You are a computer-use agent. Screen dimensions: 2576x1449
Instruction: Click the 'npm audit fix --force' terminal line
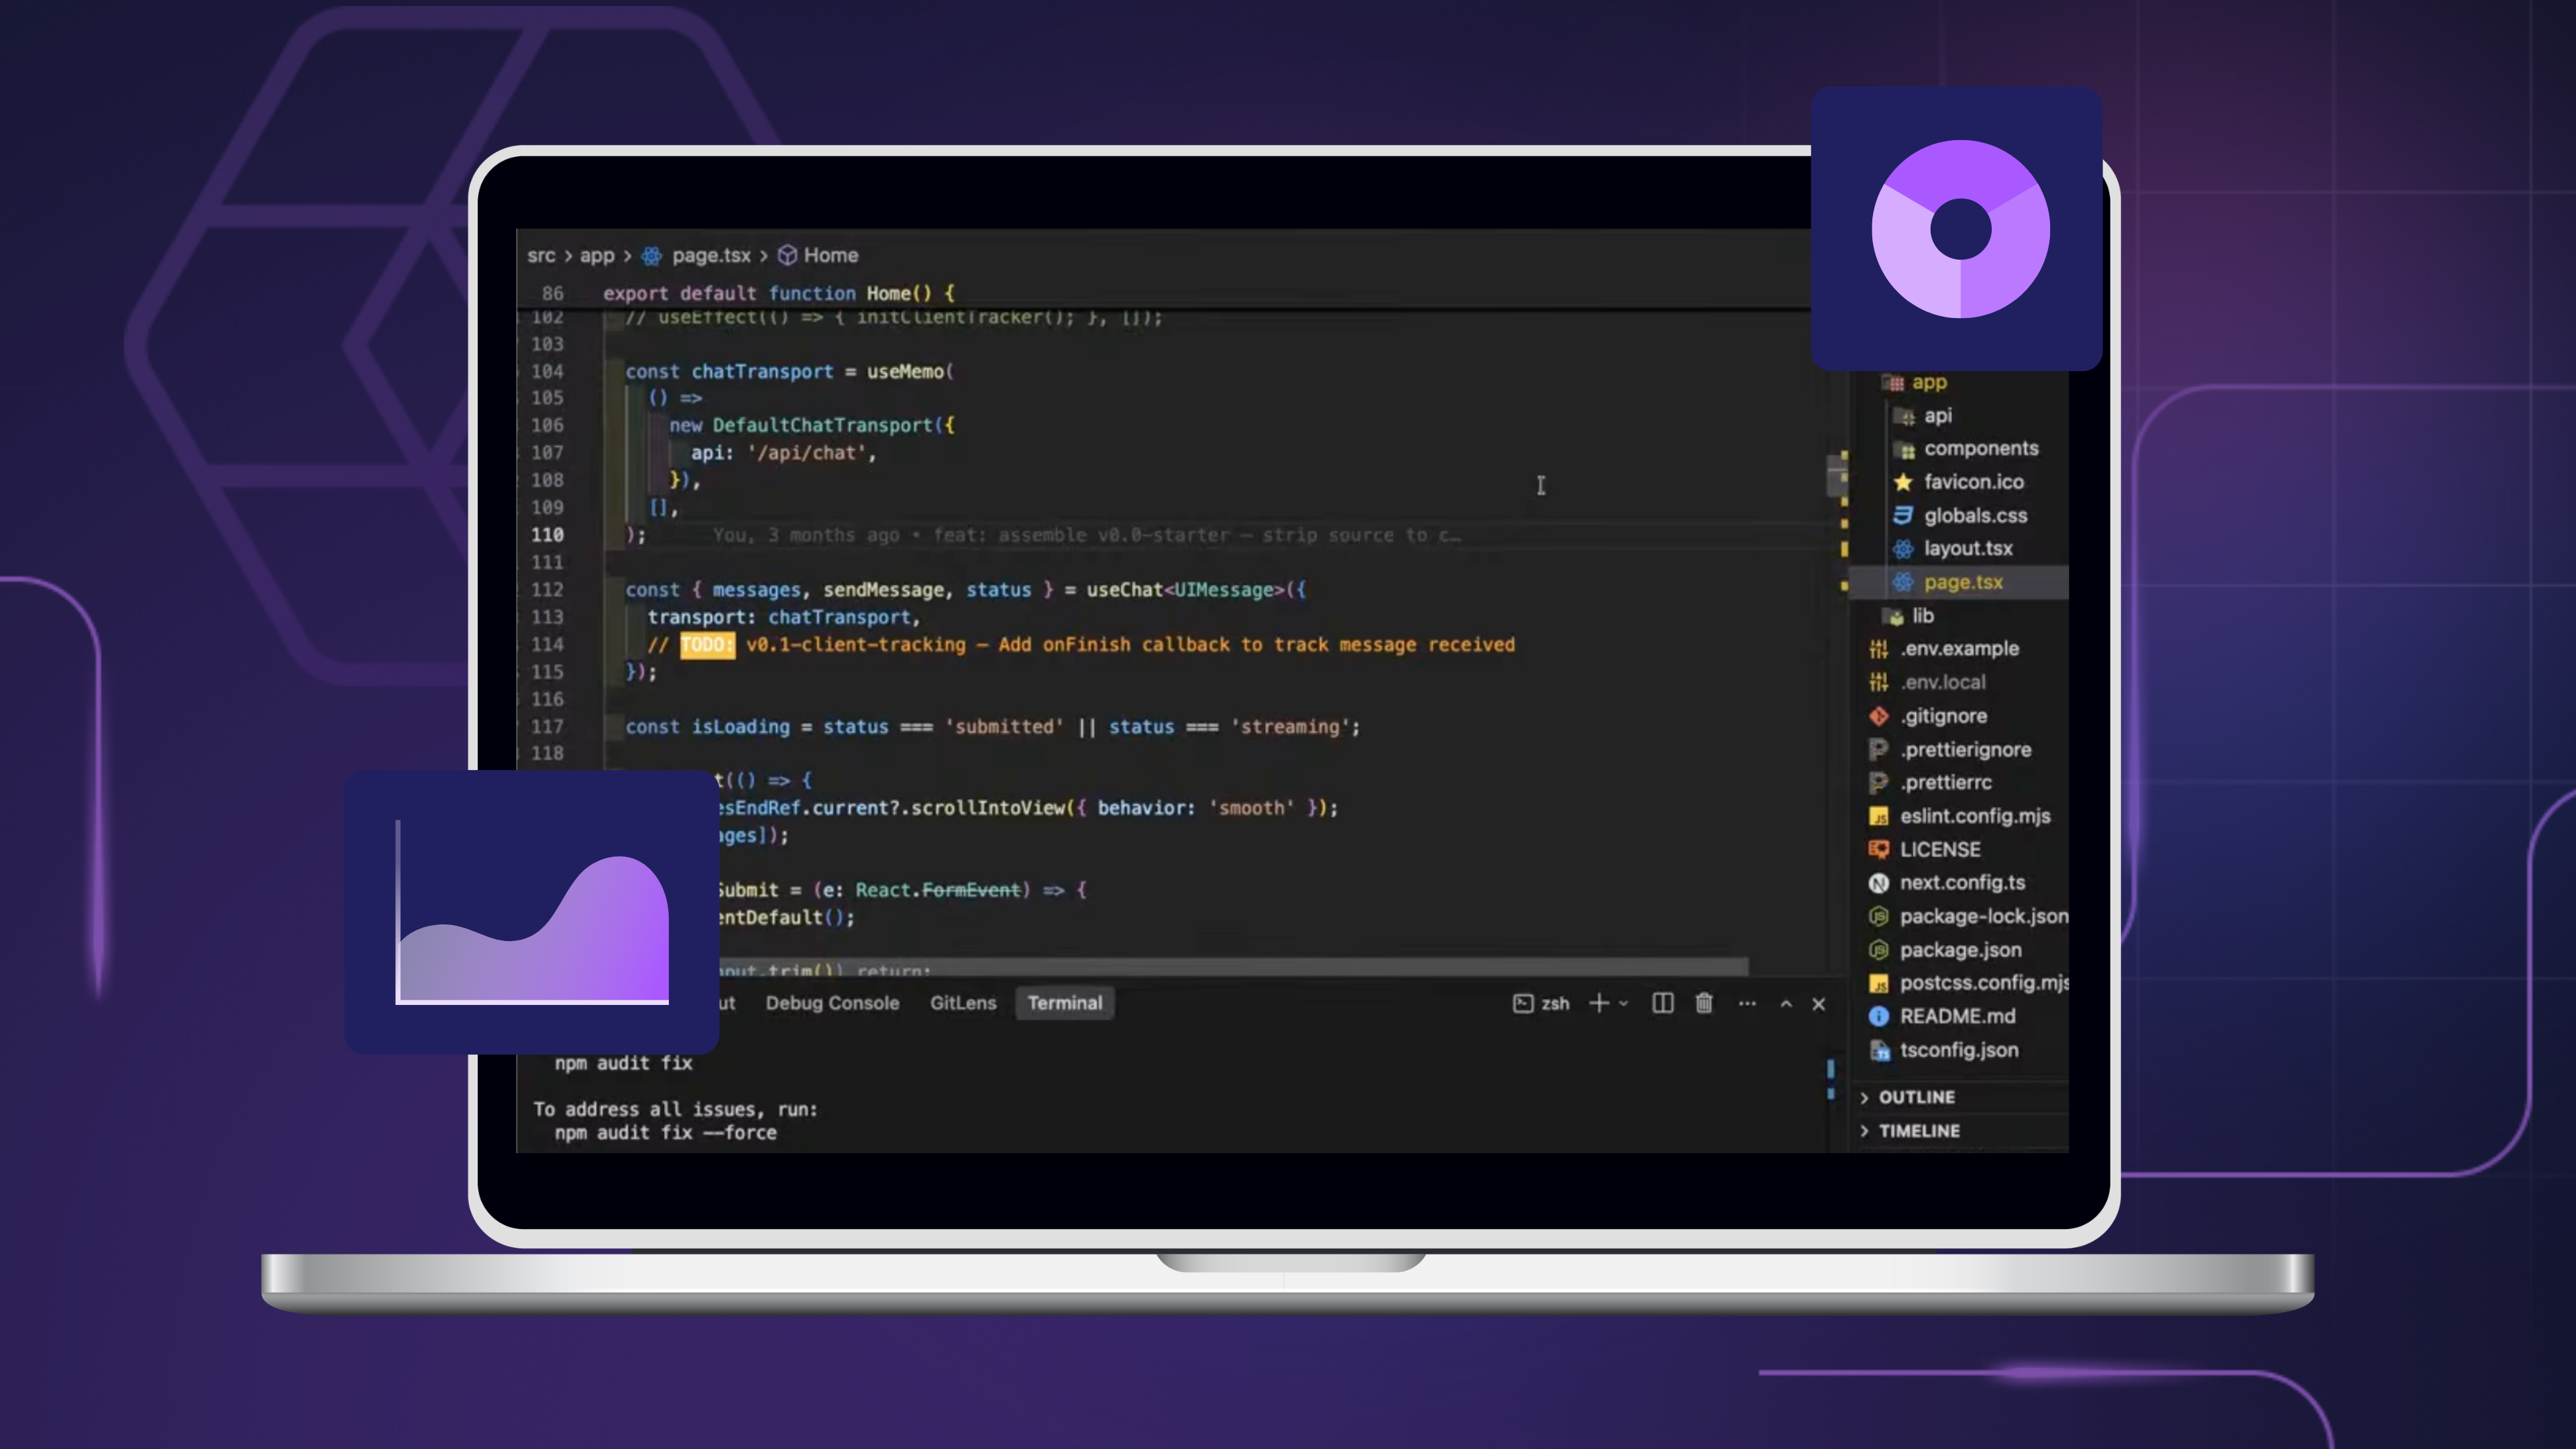(x=665, y=1133)
